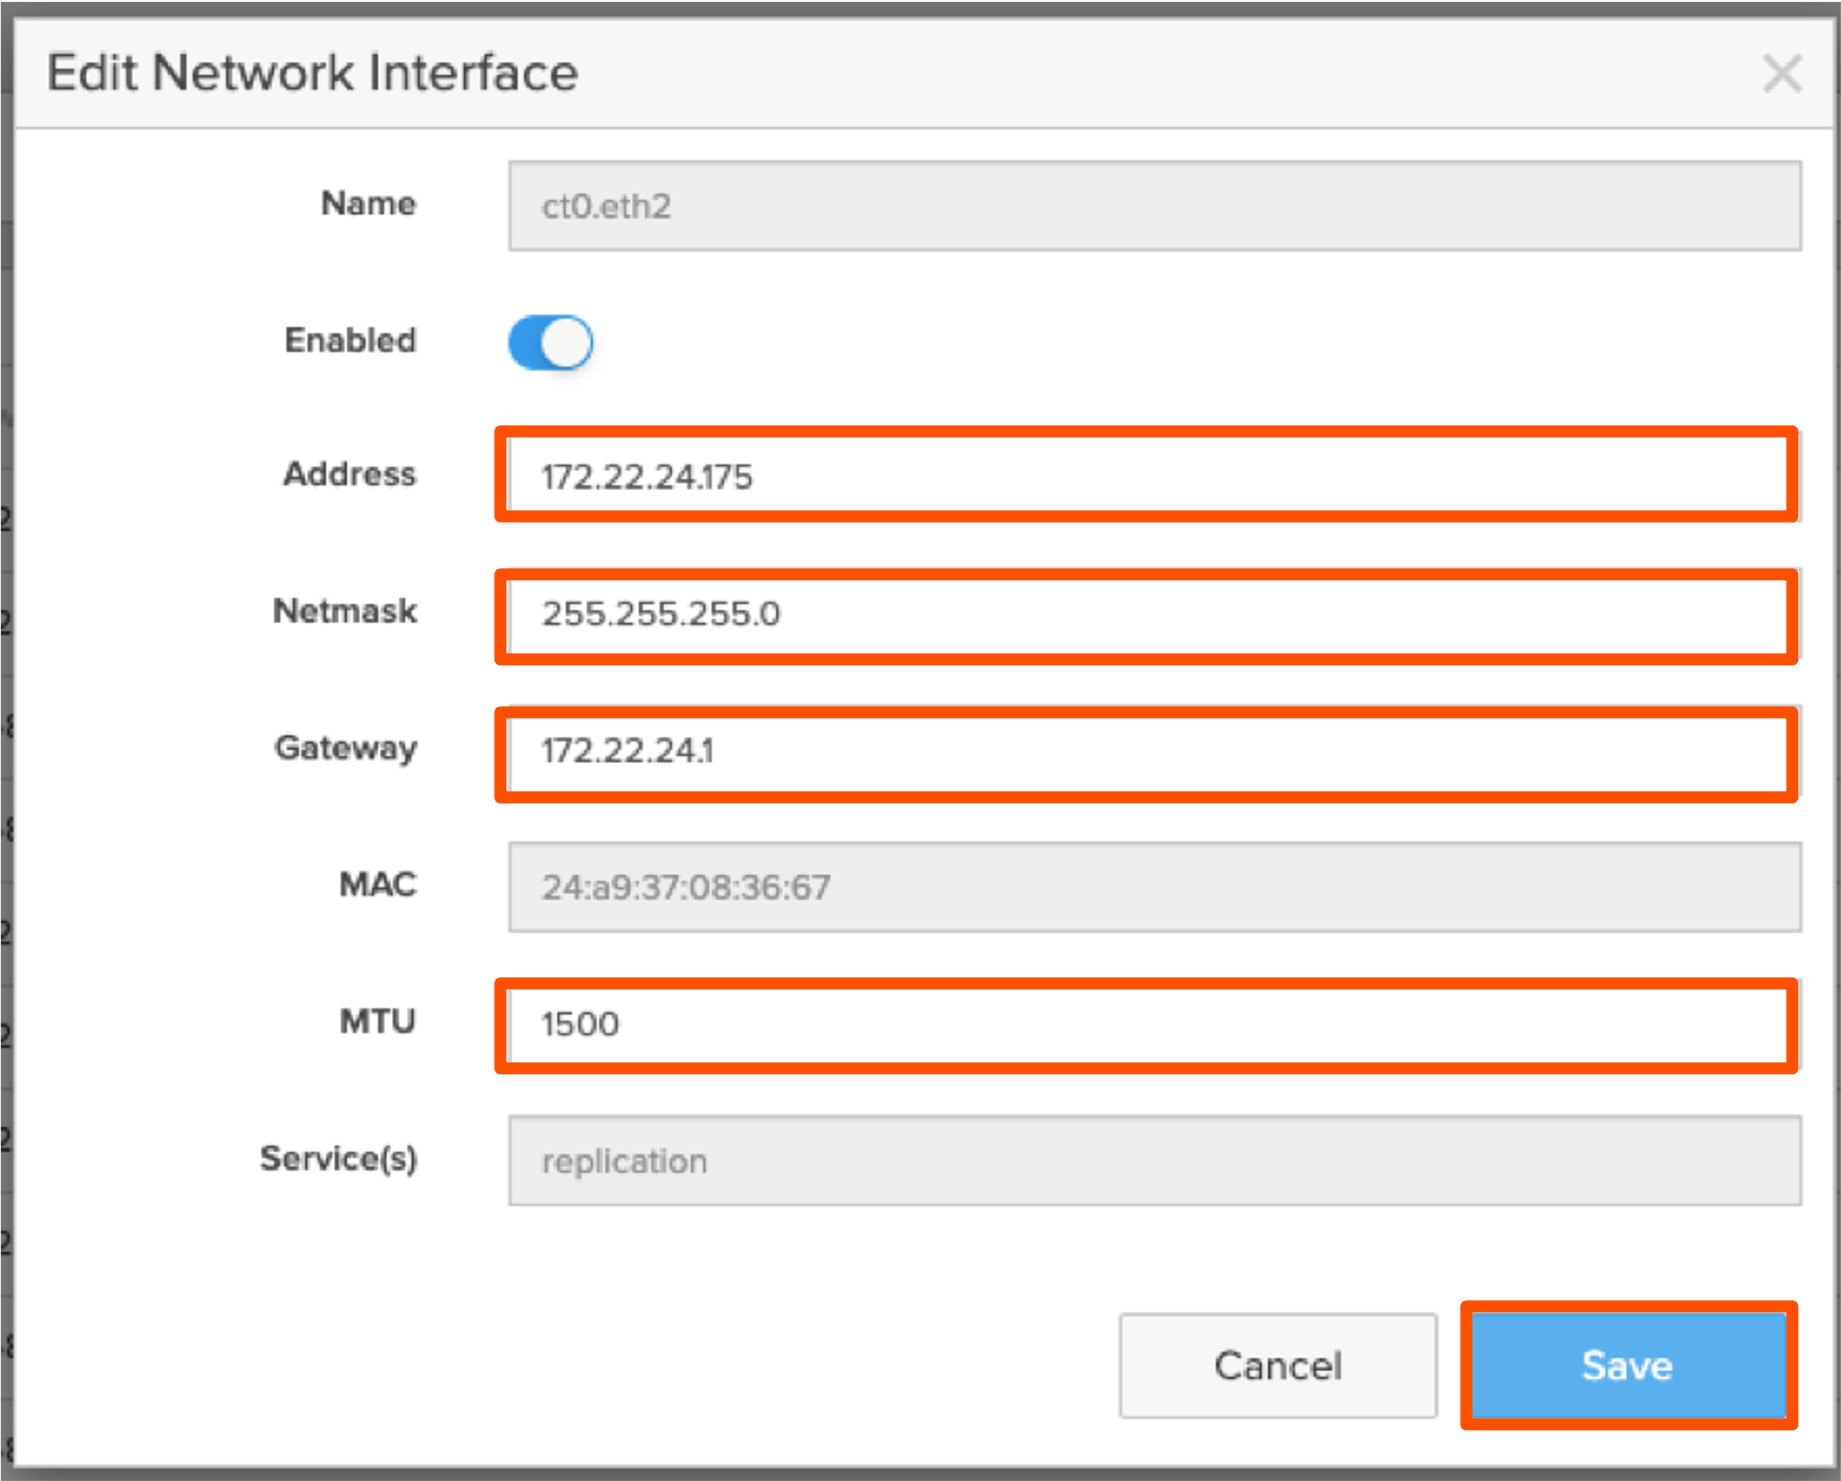The image size is (1841, 1481).
Task: Select the MTU field containing 1500
Action: (x=1146, y=1025)
